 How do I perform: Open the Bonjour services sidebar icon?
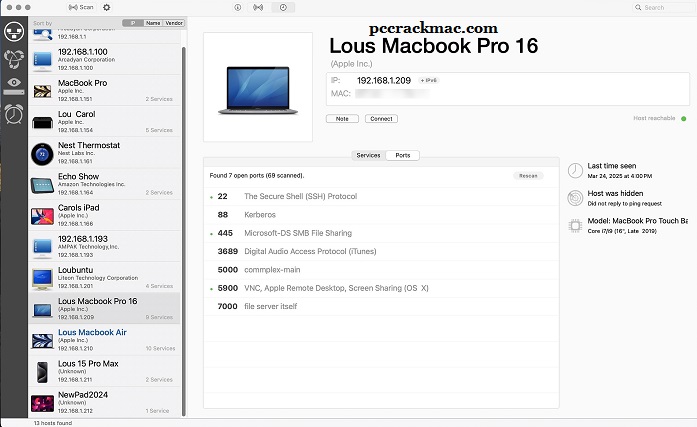click(14, 59)
